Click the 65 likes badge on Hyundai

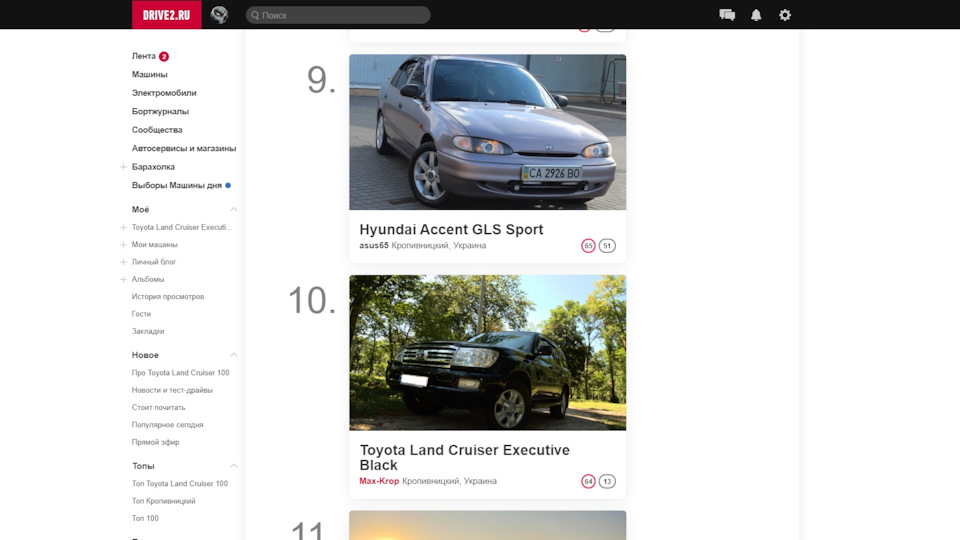(588, 246)
